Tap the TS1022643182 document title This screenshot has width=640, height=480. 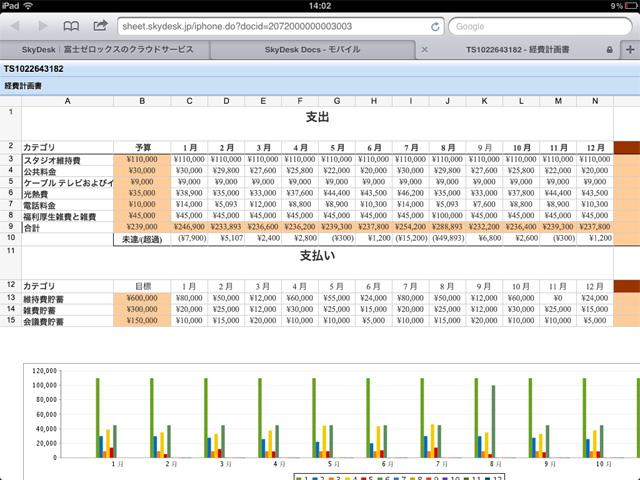pos(33,69)
